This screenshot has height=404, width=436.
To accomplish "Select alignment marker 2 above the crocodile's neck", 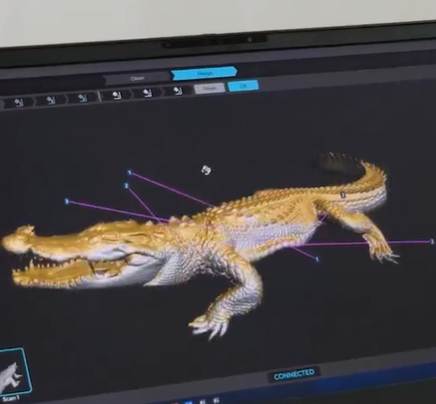I will 126,186.
